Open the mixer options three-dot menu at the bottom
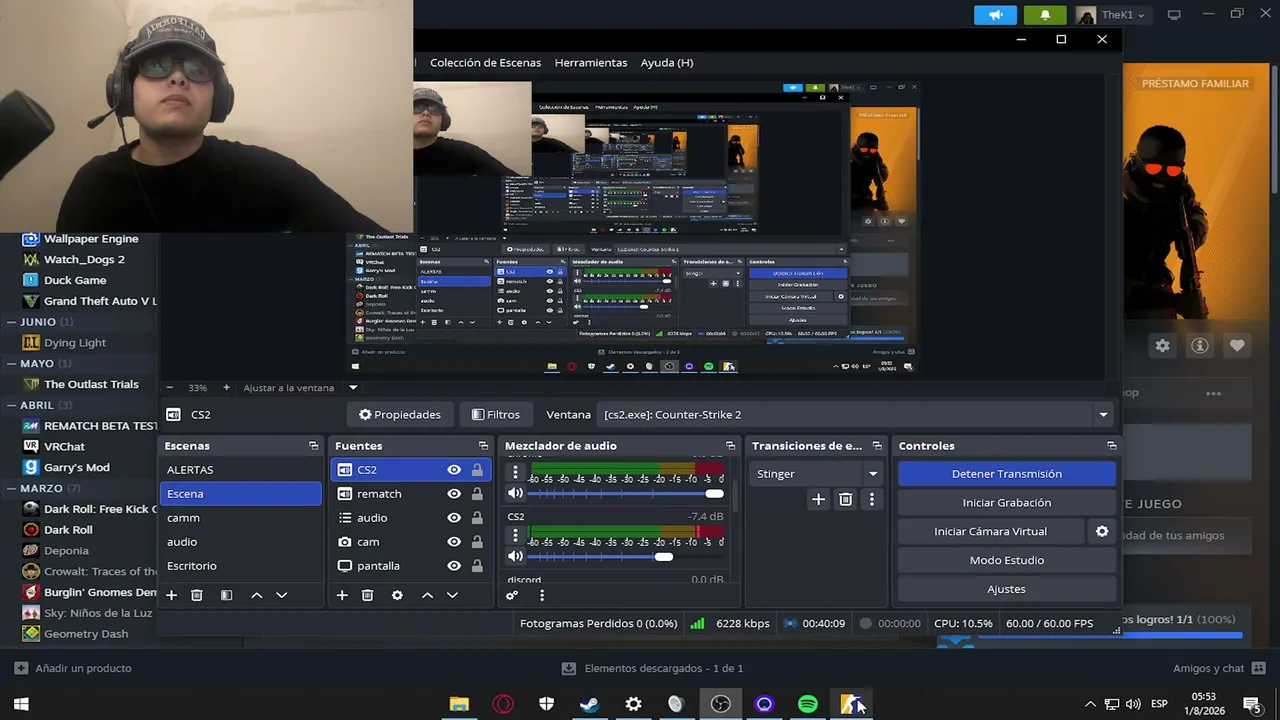Screen dimensions: 1280x720 542,595
